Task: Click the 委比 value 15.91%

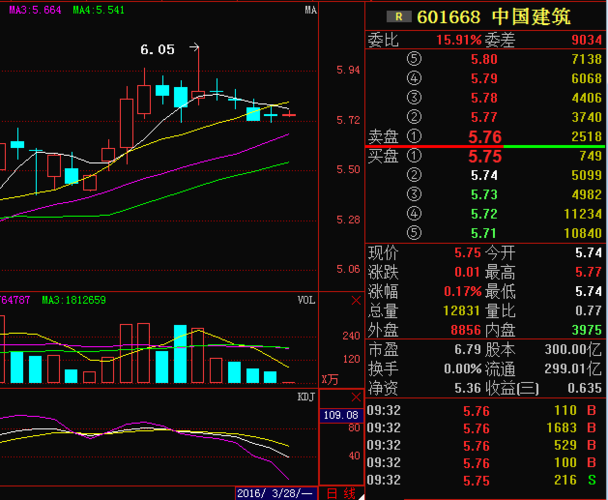Action: click(459, 40)
